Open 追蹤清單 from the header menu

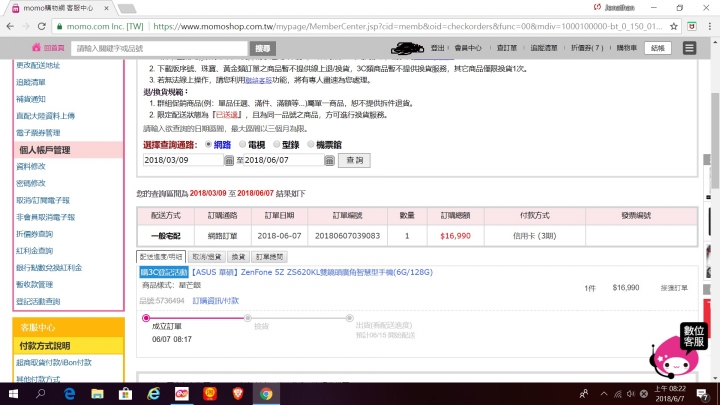pos(544,48)
